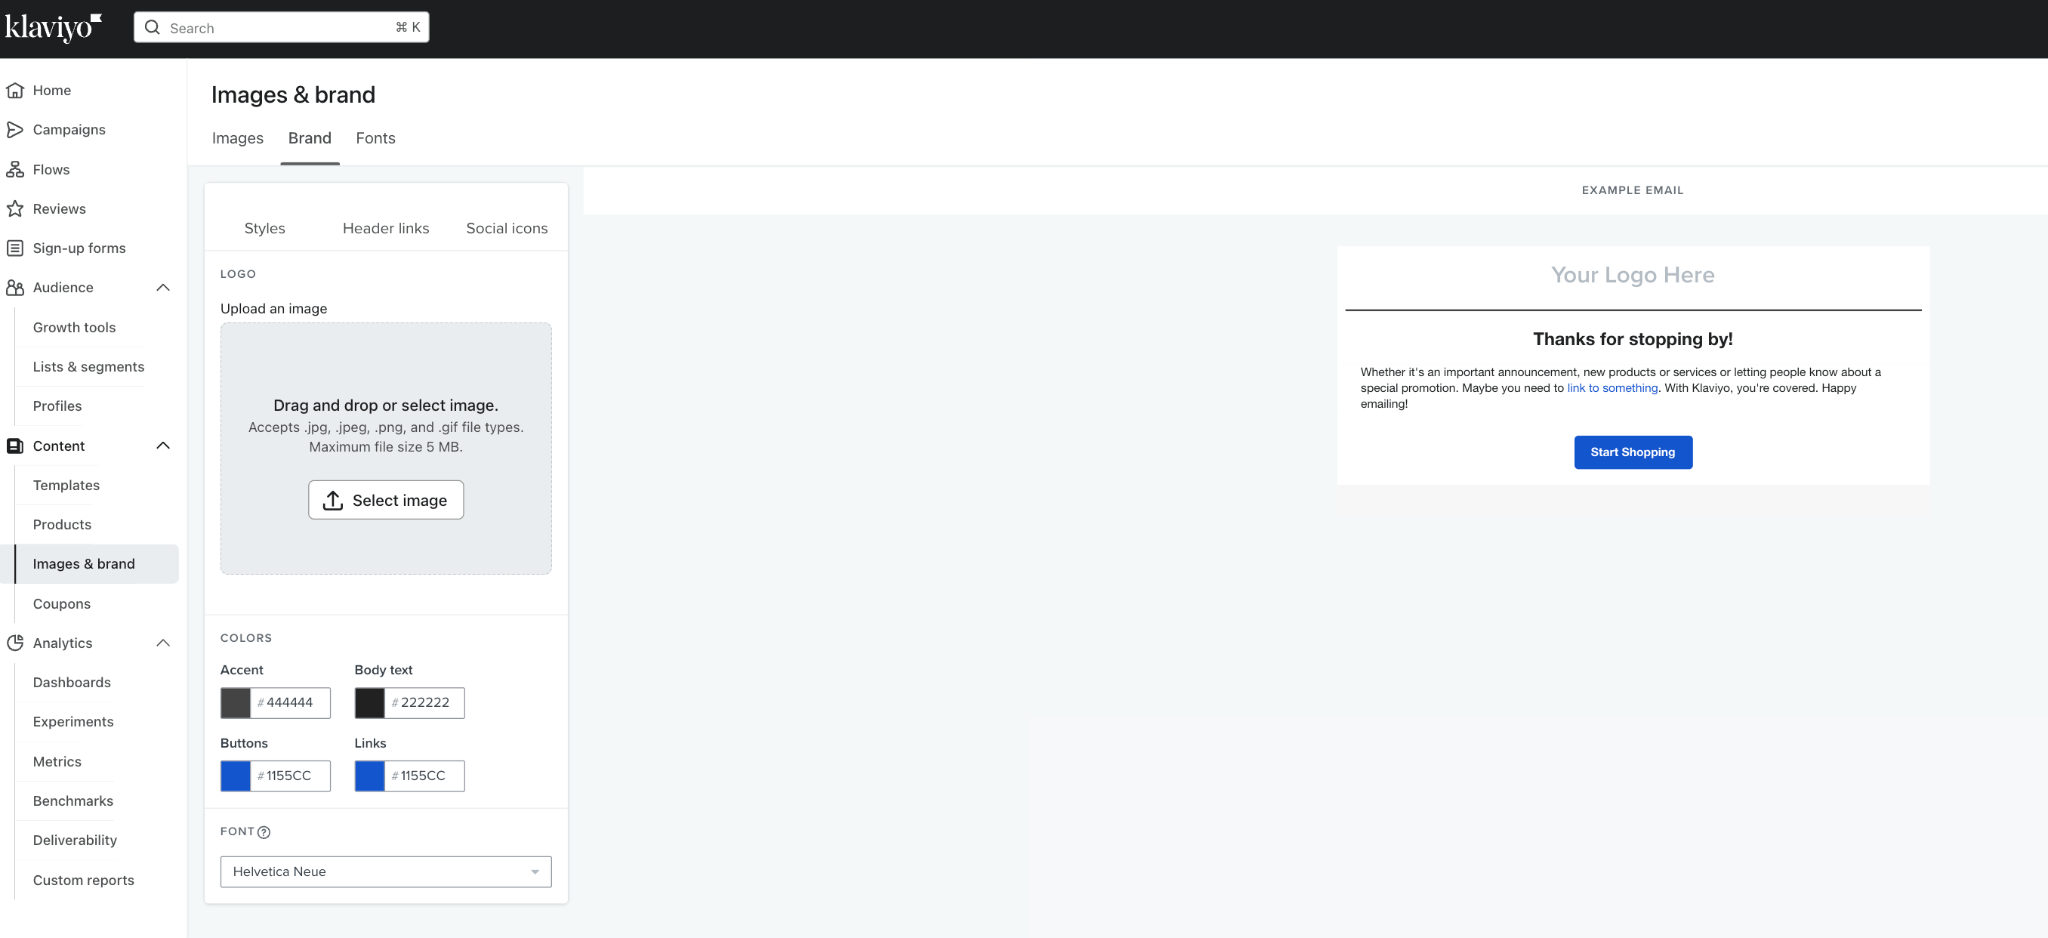Select the Brand tab
Image resolution: width=2048 pixels, height=938 pixels.
pyautogui.click(x=310, y=138)
